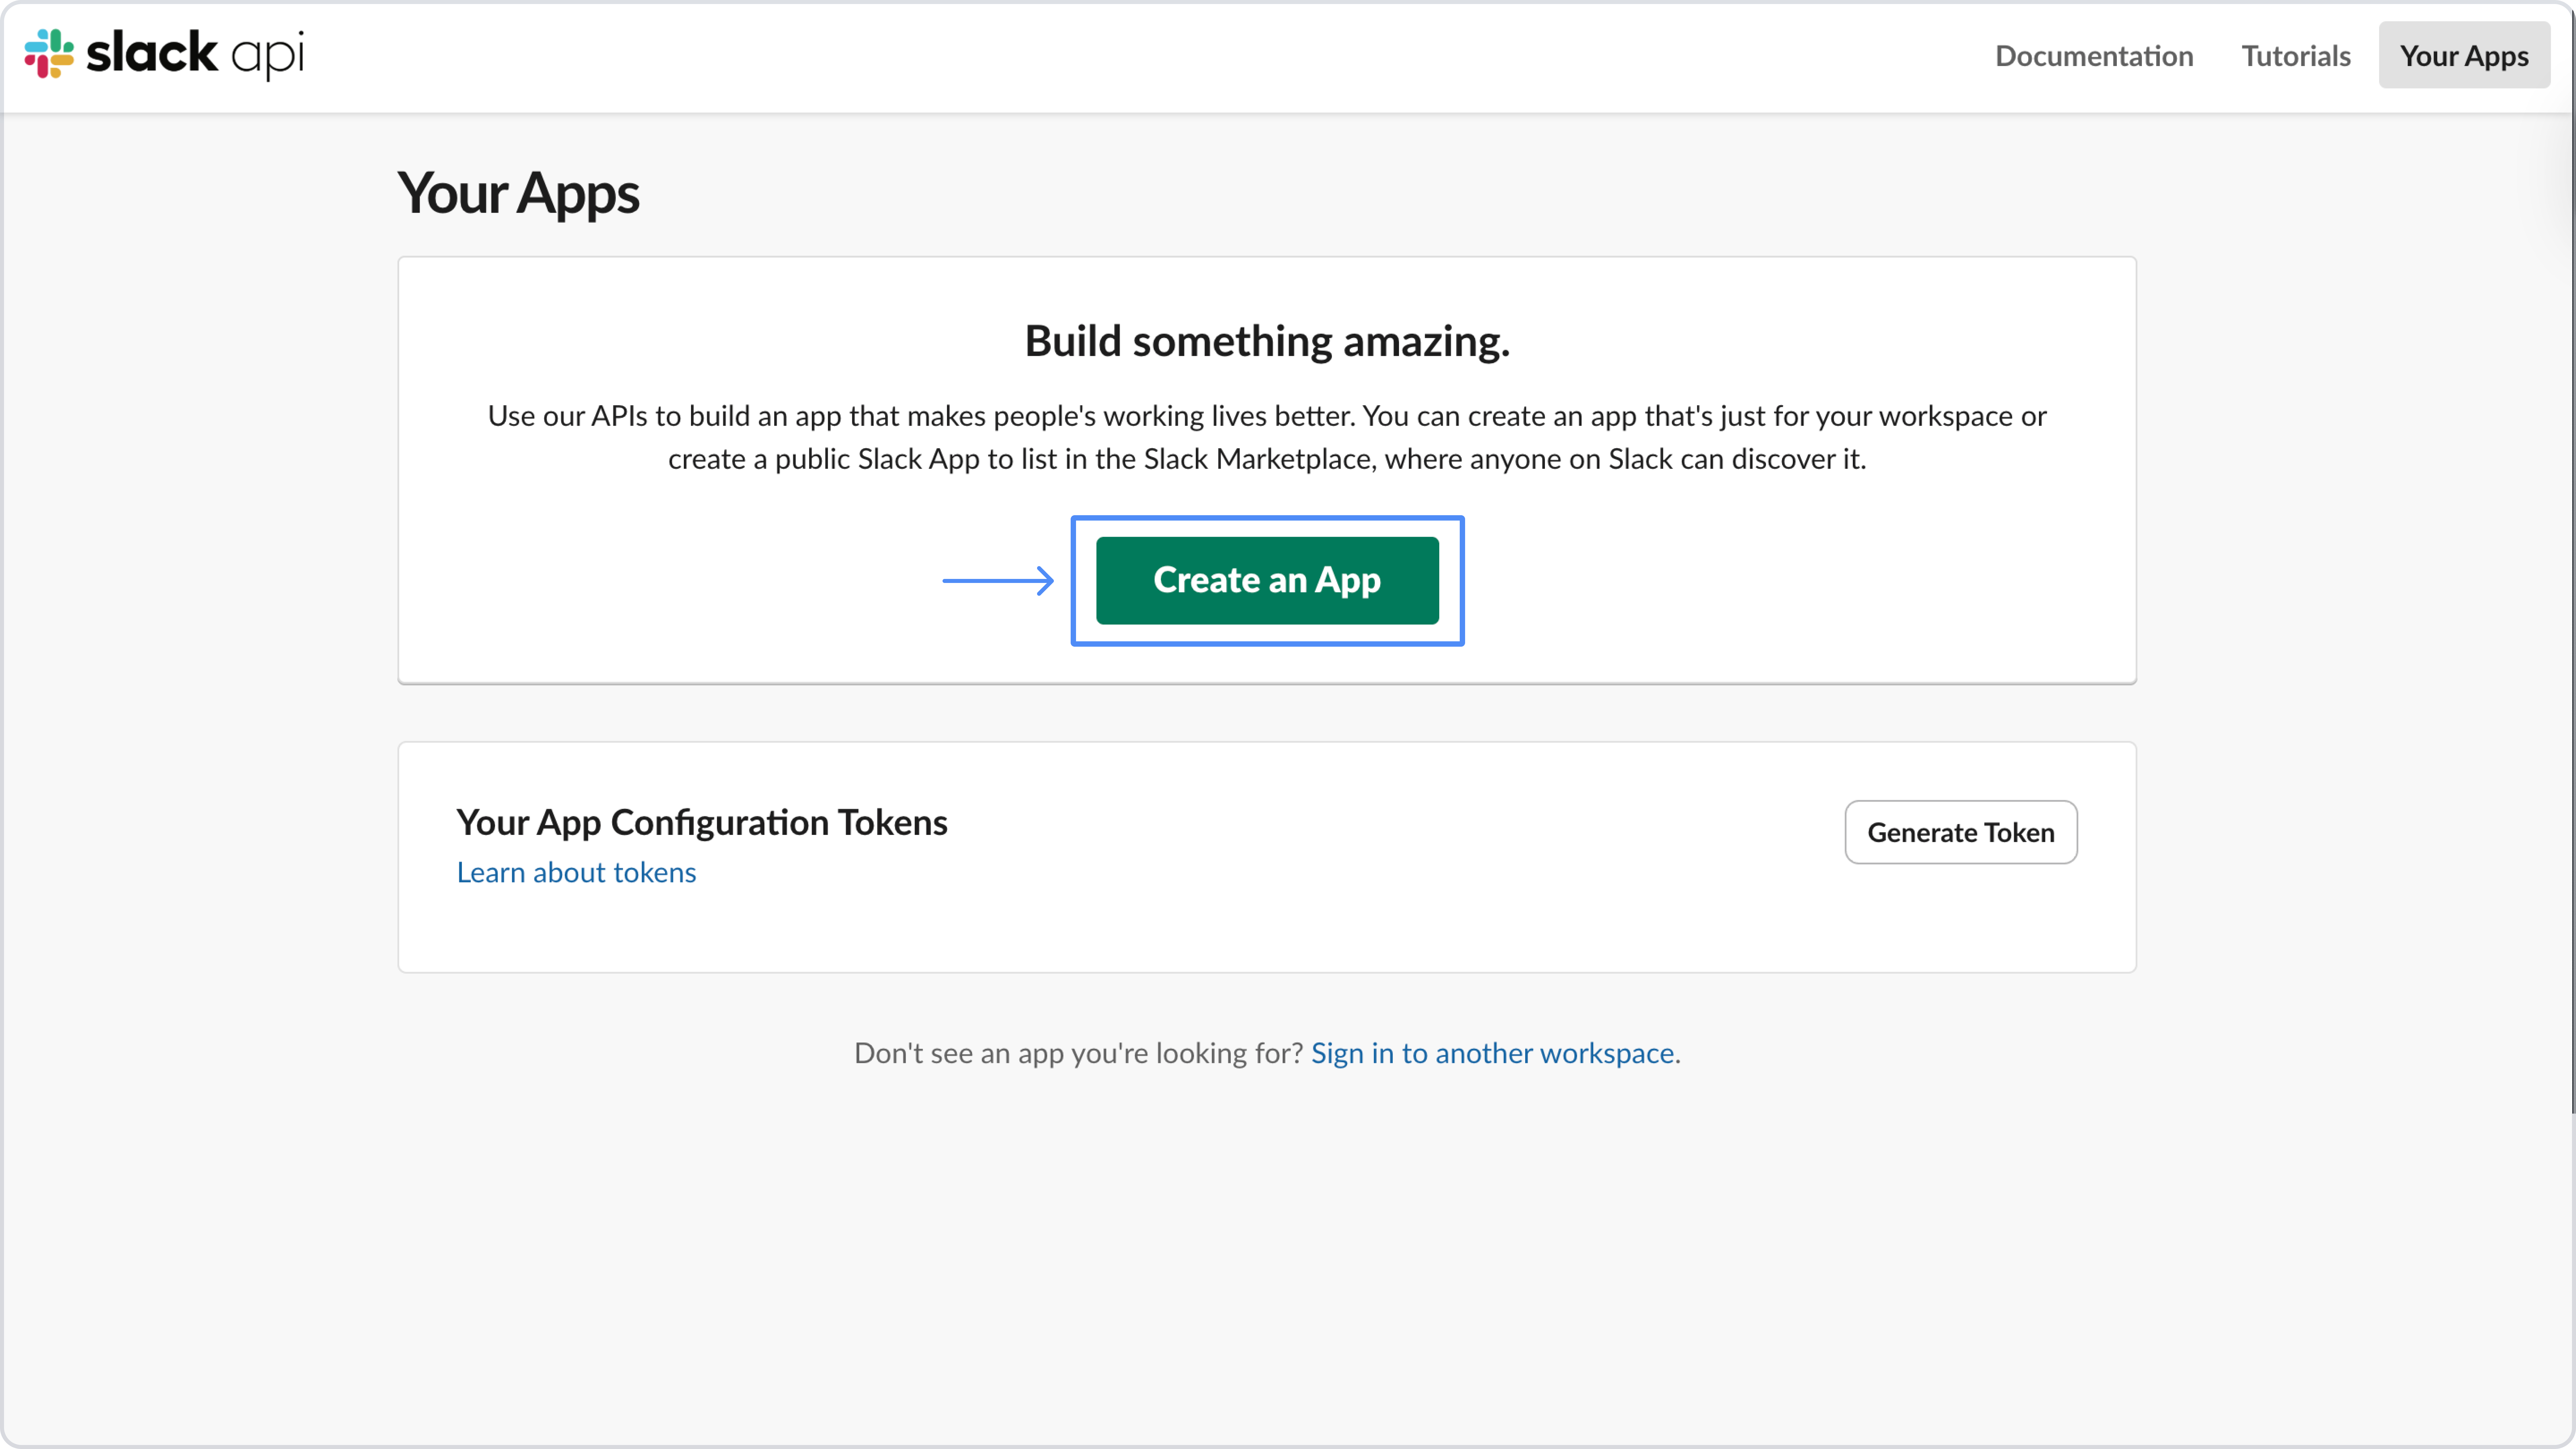Image resolution: width=2576 pixels, height=1449 pixels.
Task: Click the Slack logo in the top-left corner
Action: pyautogui.click(x=48, y=54)
